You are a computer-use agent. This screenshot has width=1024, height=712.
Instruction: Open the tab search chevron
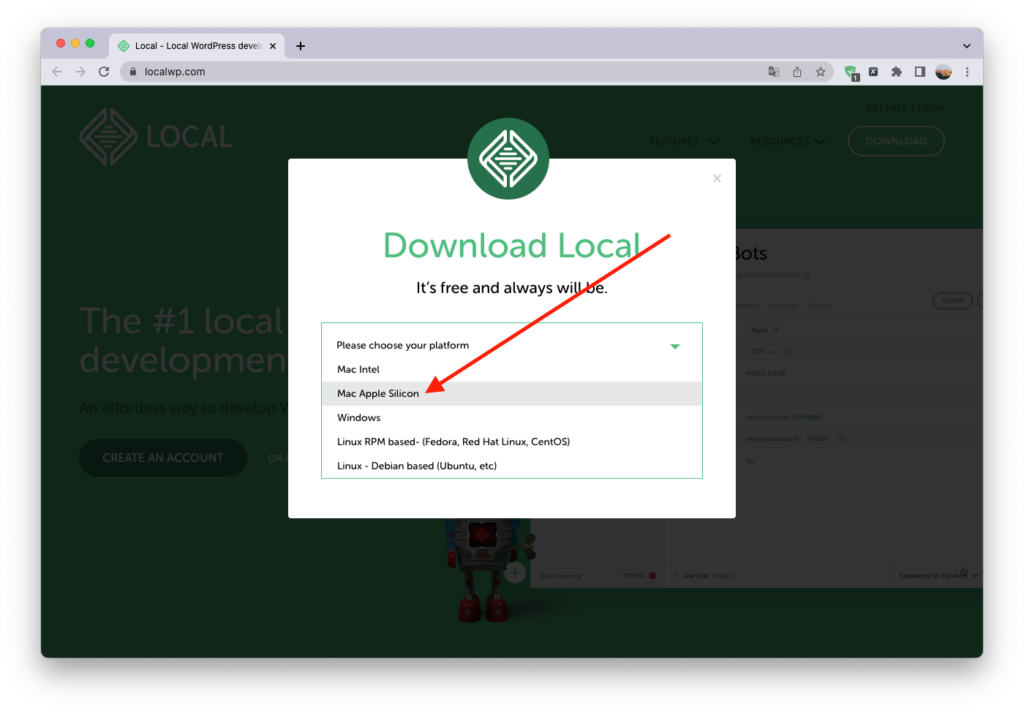[x=967, y=46]
